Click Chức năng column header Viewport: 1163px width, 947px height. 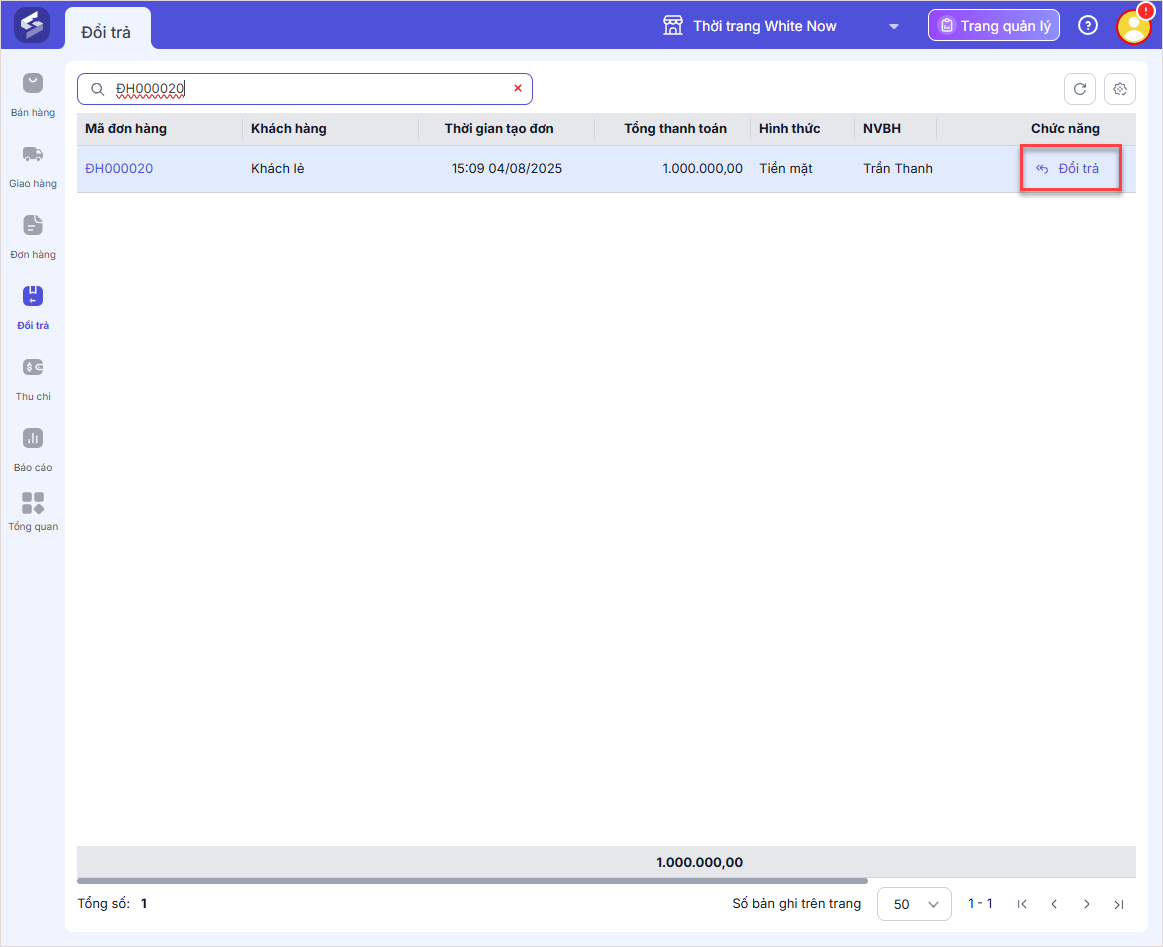[1065, 128]
